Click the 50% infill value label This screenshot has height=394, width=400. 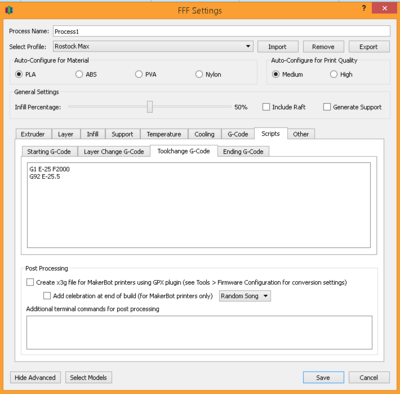241,107
